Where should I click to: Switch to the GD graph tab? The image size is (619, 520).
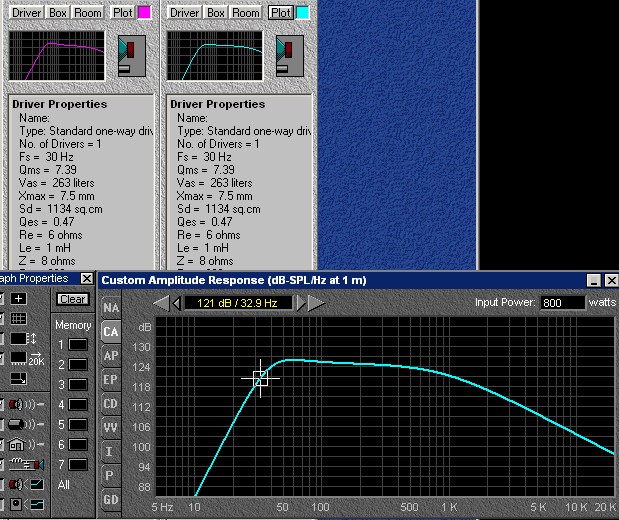click(111, 499)
